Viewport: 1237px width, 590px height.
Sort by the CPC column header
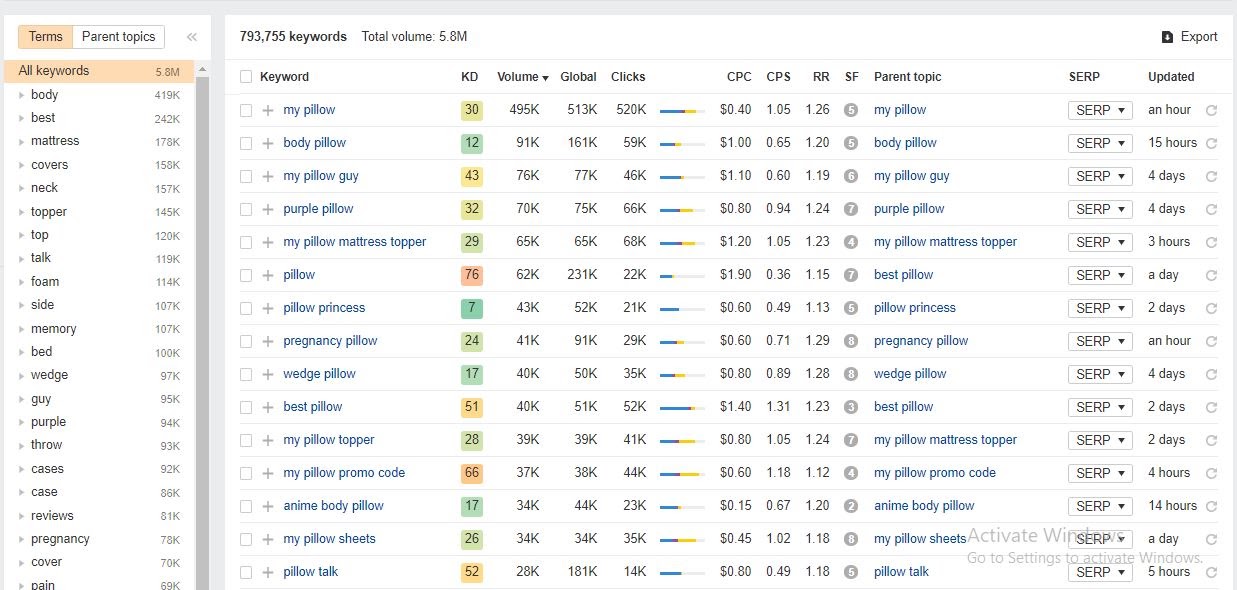coord(739,77)
